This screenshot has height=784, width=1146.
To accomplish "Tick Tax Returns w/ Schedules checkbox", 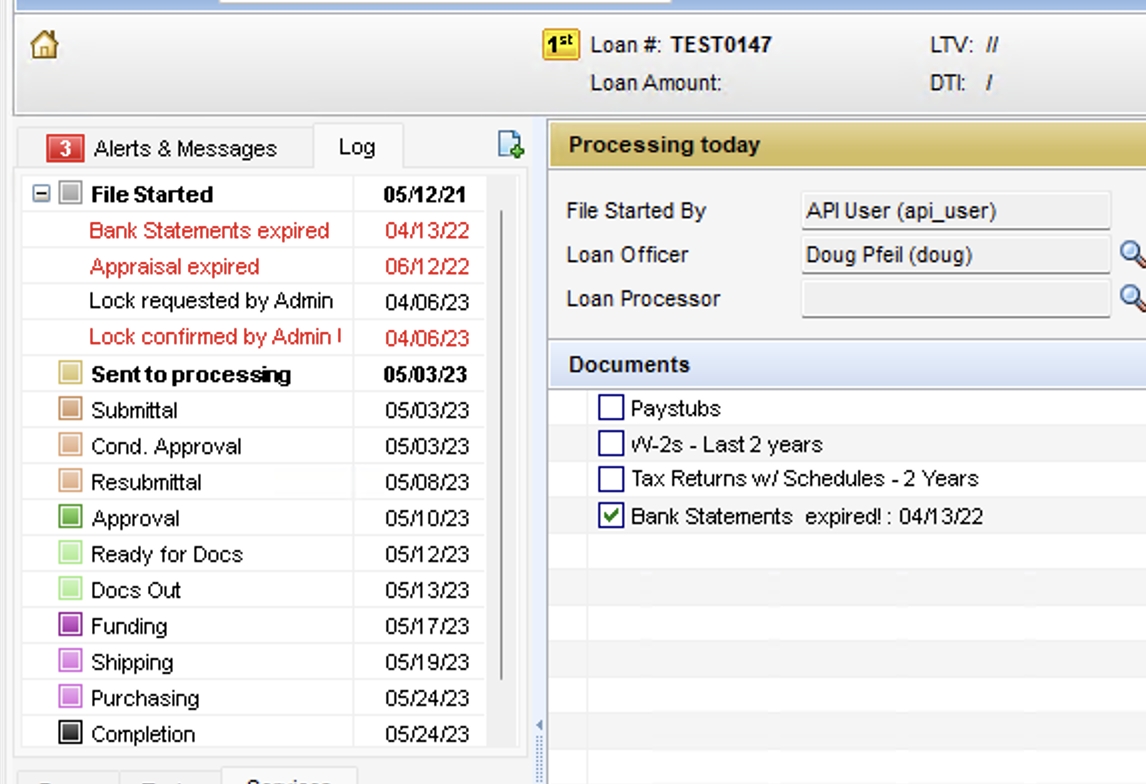I will [x=610, y=479].
